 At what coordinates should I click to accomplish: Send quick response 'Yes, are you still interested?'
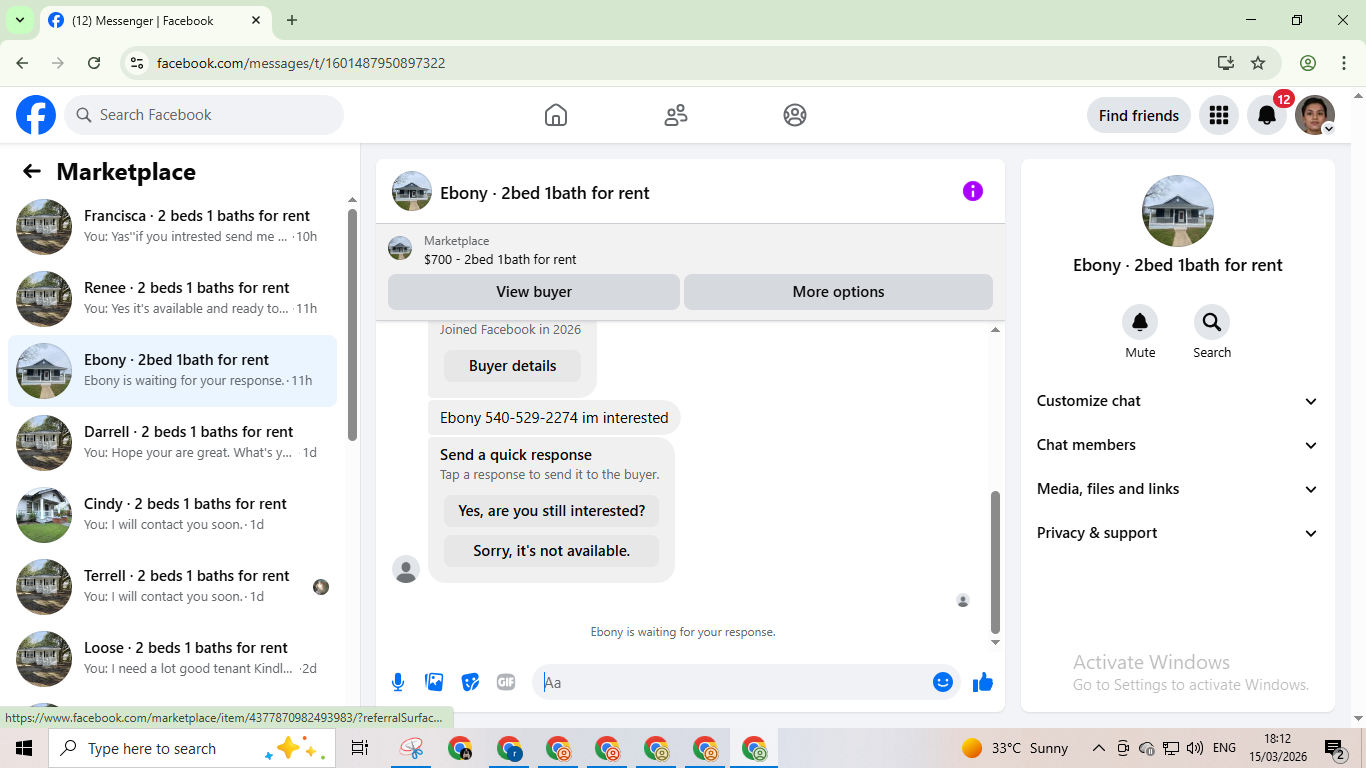coord(551,511)
